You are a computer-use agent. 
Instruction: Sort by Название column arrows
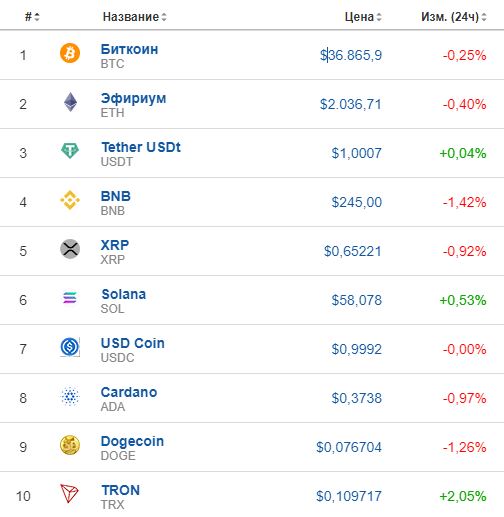coord(164,17)
